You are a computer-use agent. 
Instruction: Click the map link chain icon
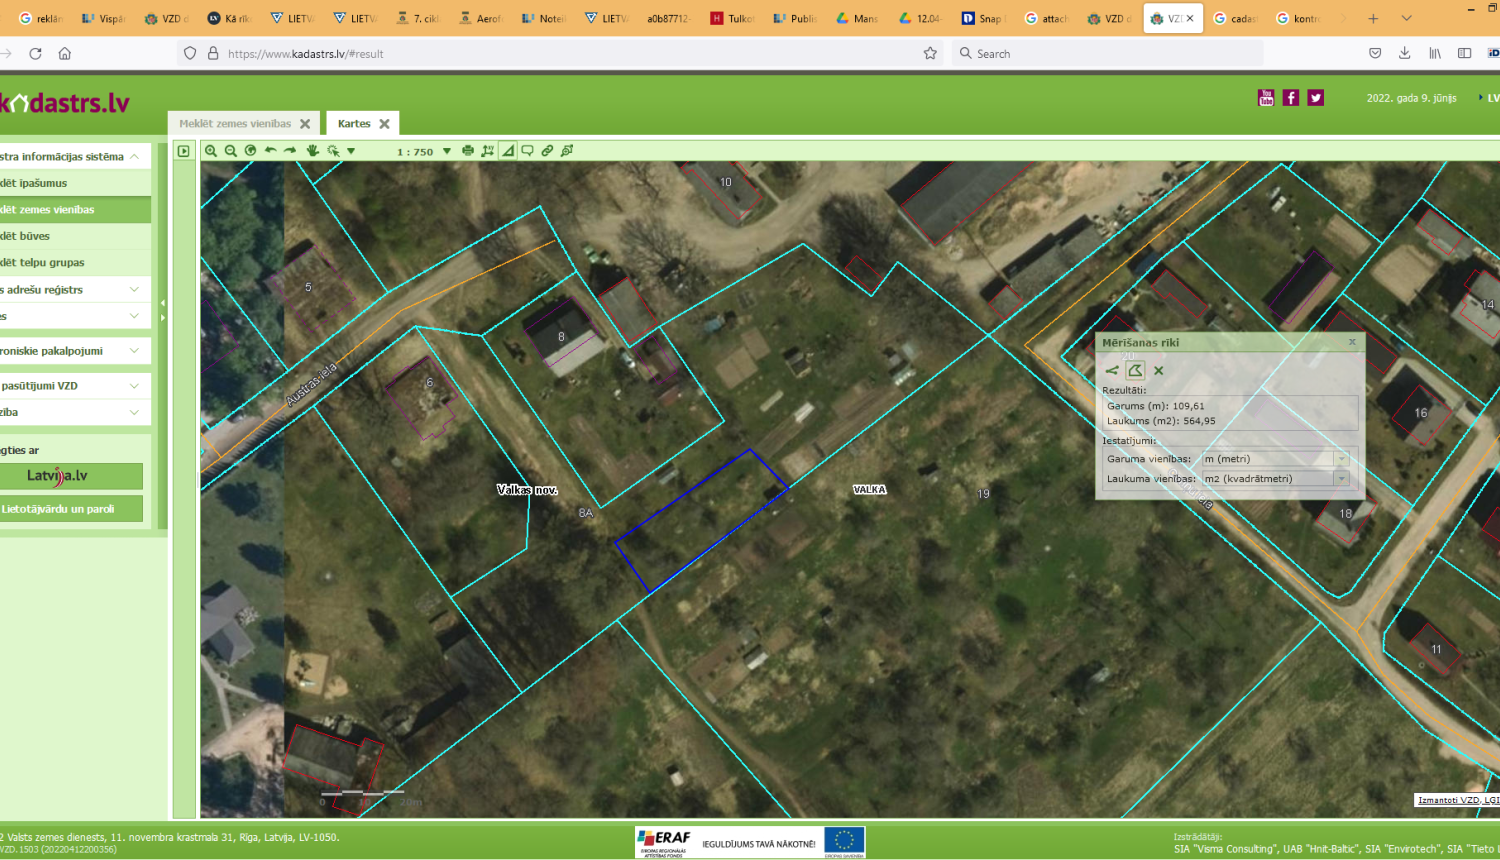(x=547, y=151)
